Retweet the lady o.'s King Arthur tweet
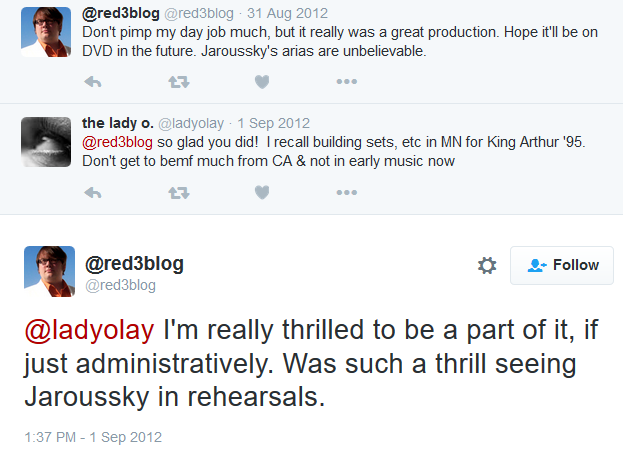The width and height of the screenshot is (623, 455). pos(179,193)
